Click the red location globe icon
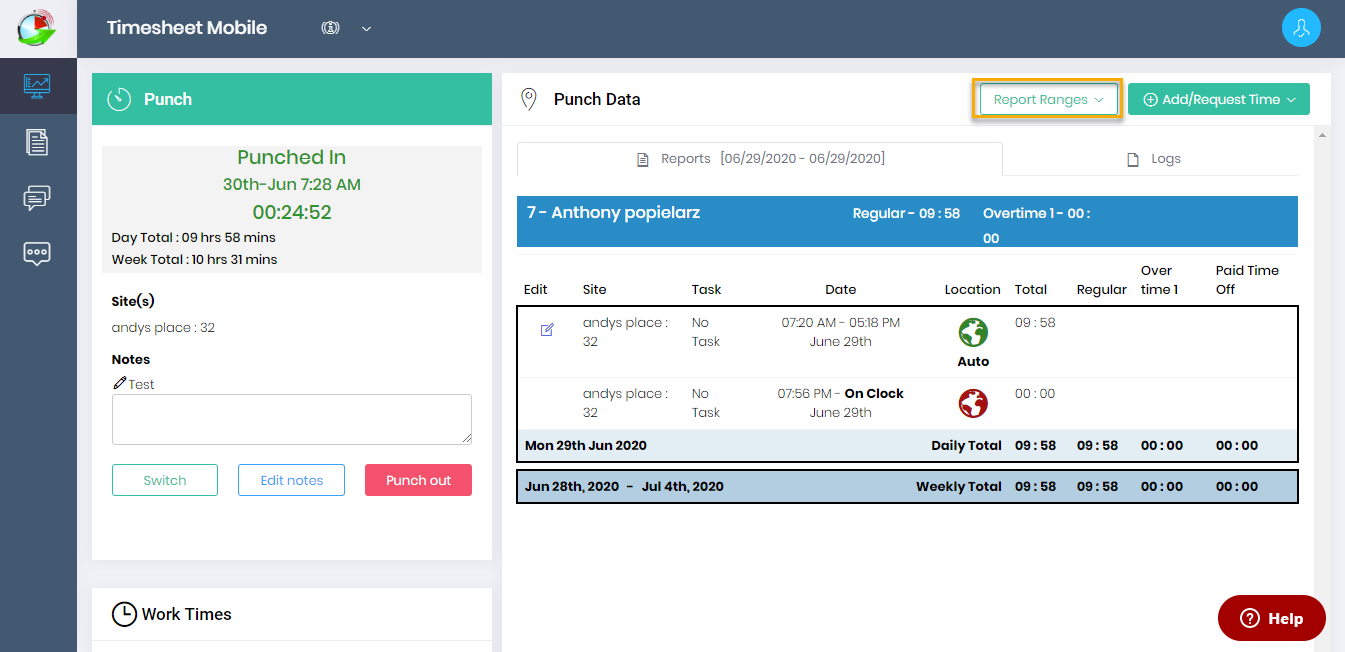Viewport: 1345px width, 652px height. (972, 403)
